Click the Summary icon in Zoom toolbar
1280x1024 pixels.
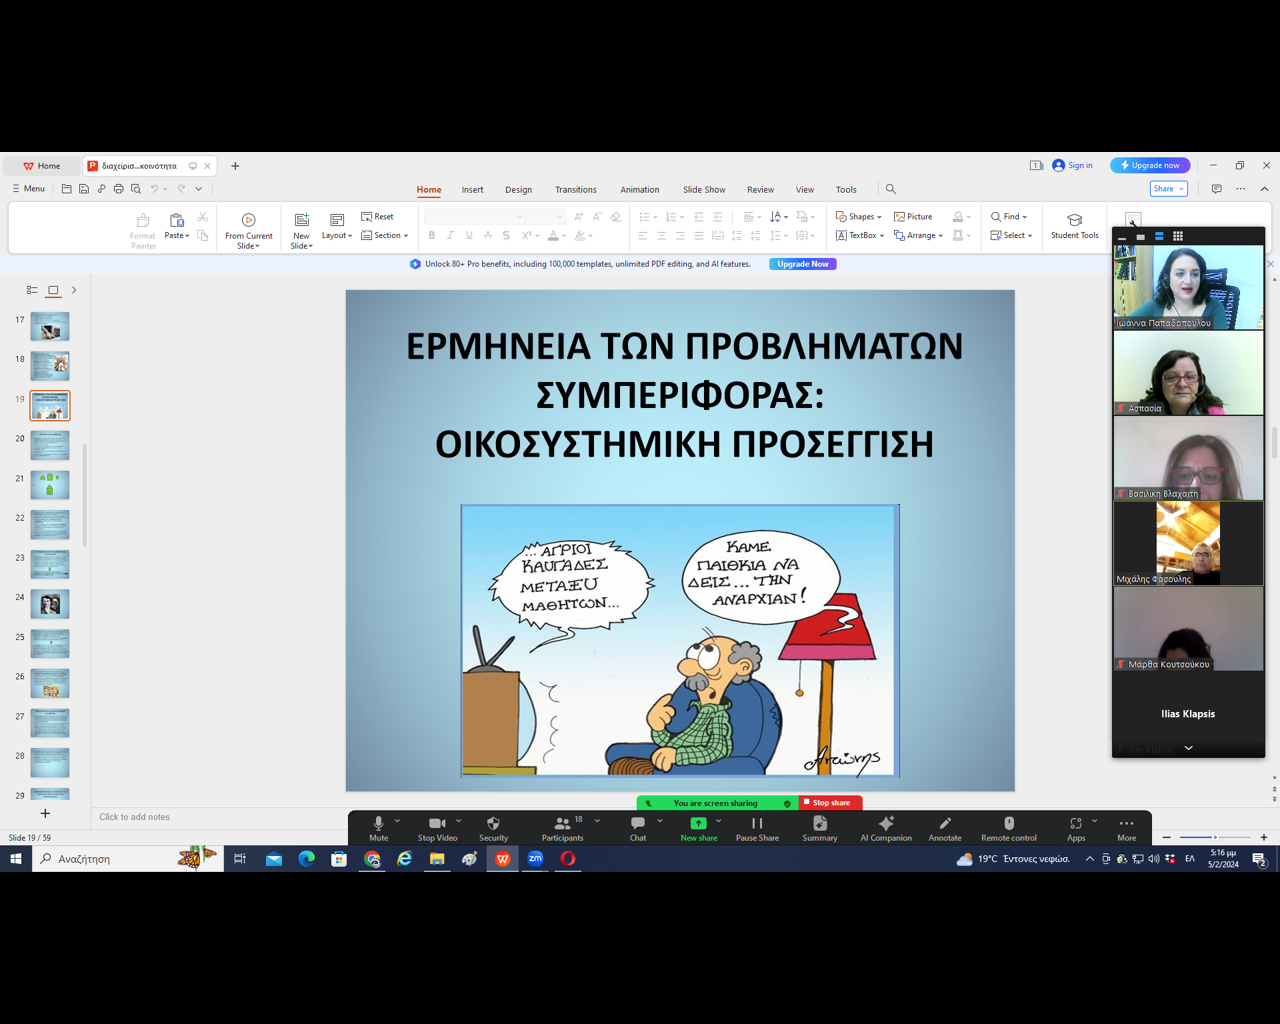point(819,824)
